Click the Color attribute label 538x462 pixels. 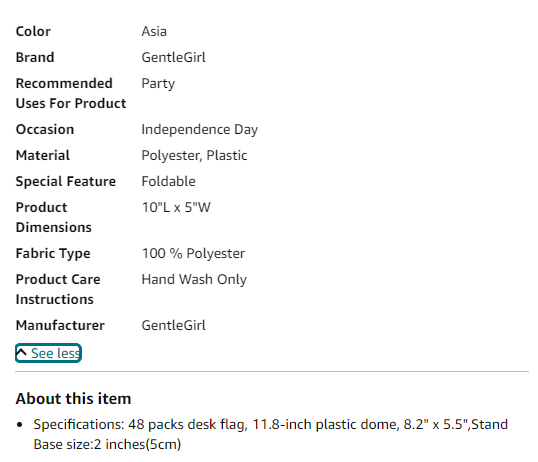click(x=33, y=31)
